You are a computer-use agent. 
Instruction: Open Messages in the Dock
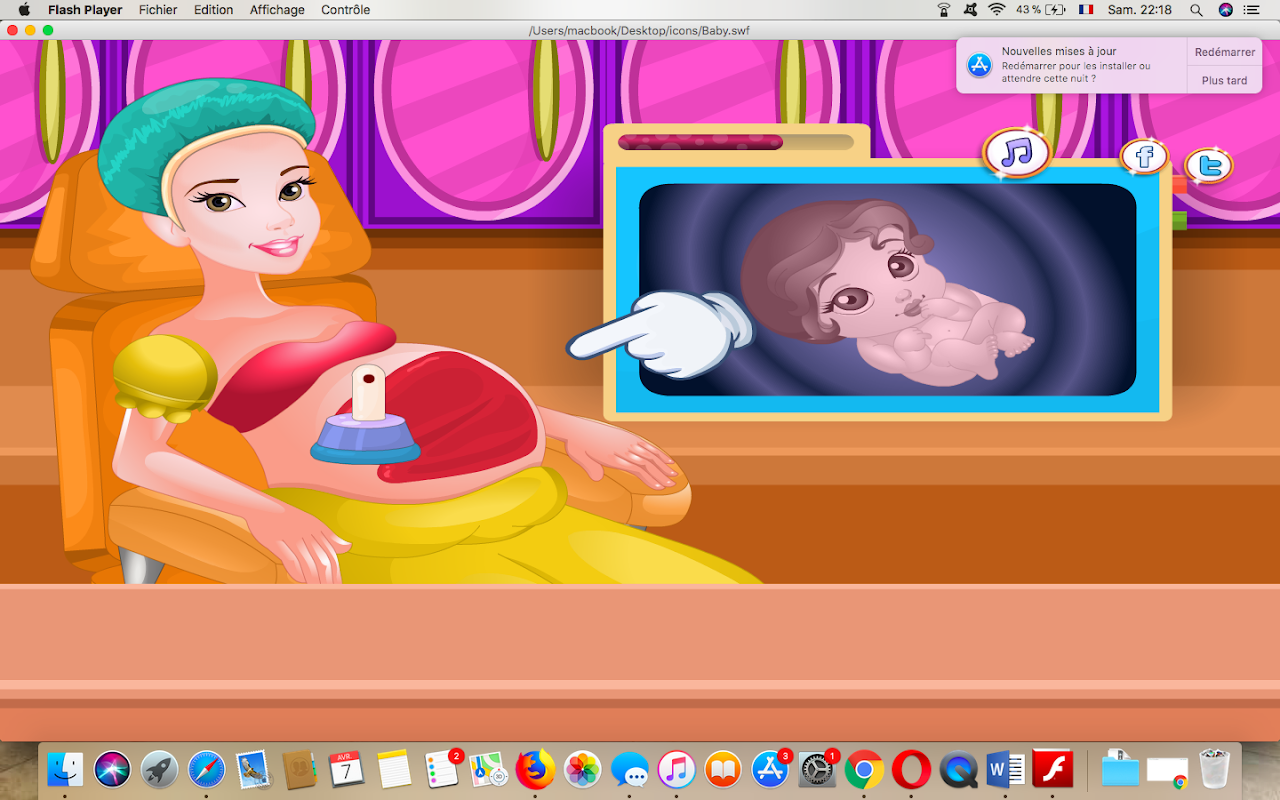629,769
